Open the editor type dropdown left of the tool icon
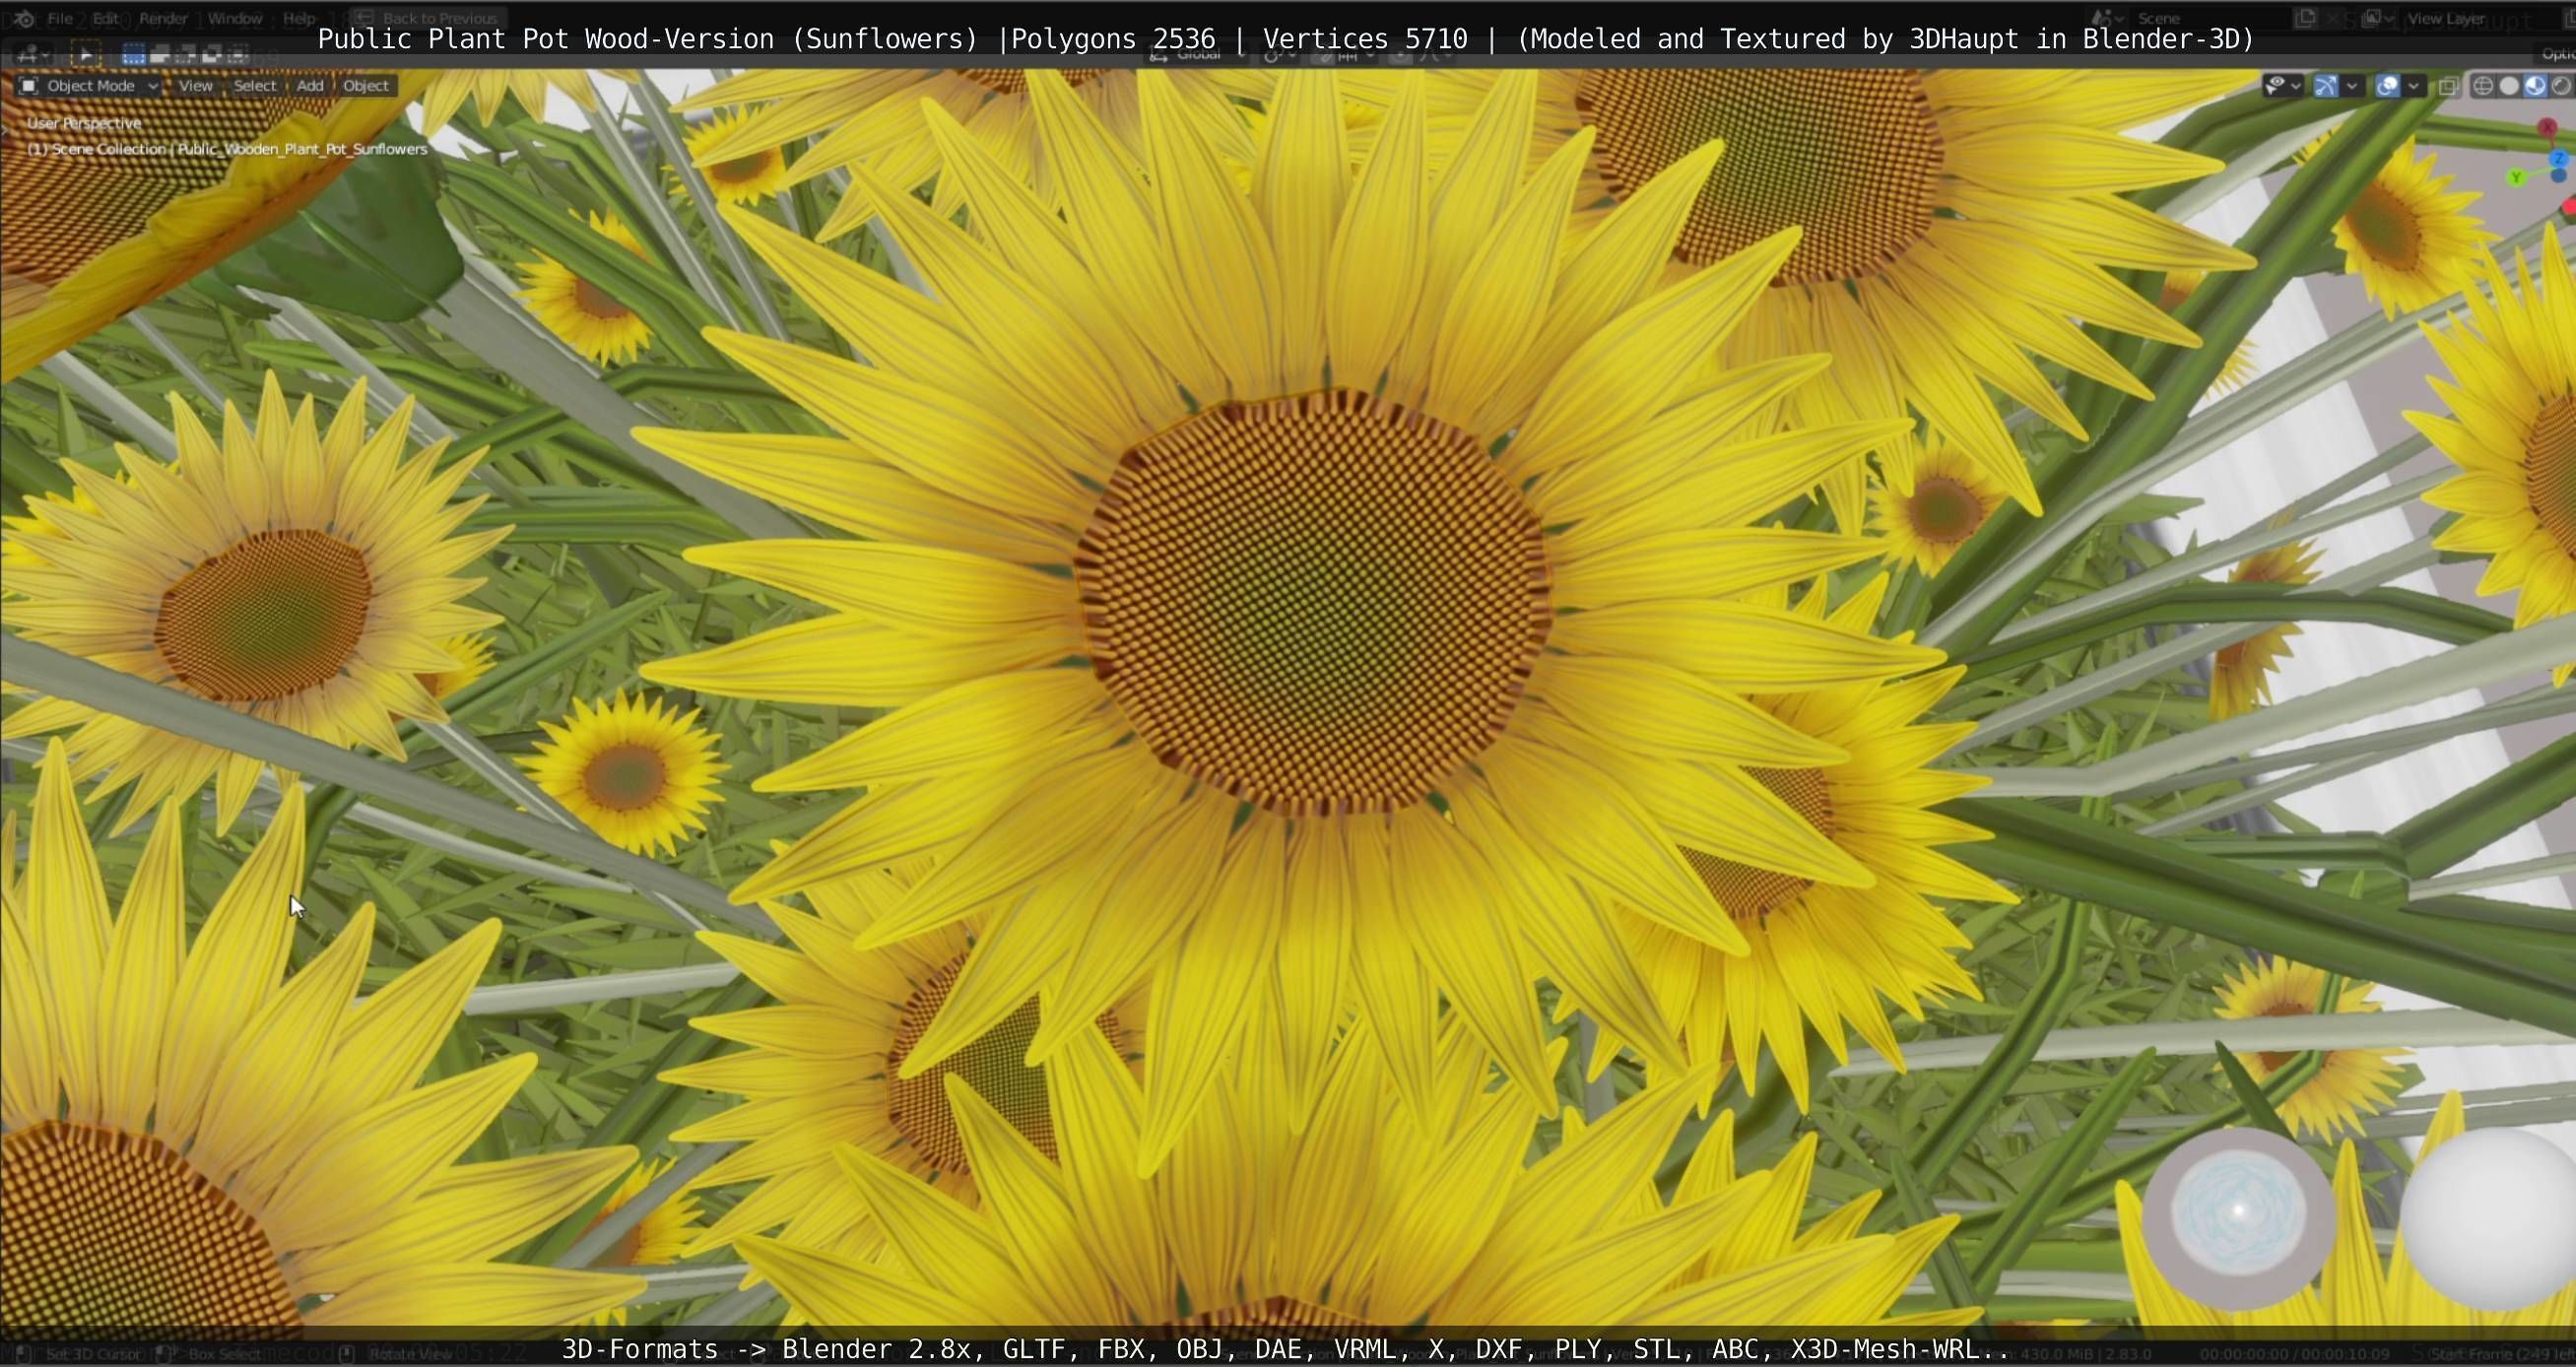This screenshot has height=1367, width=2576. 32,55
